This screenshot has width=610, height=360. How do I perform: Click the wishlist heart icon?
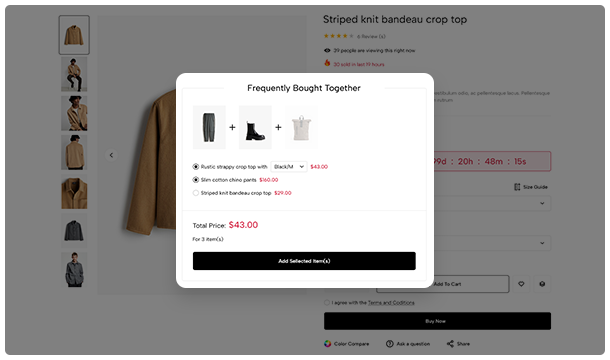coord(521,284)
